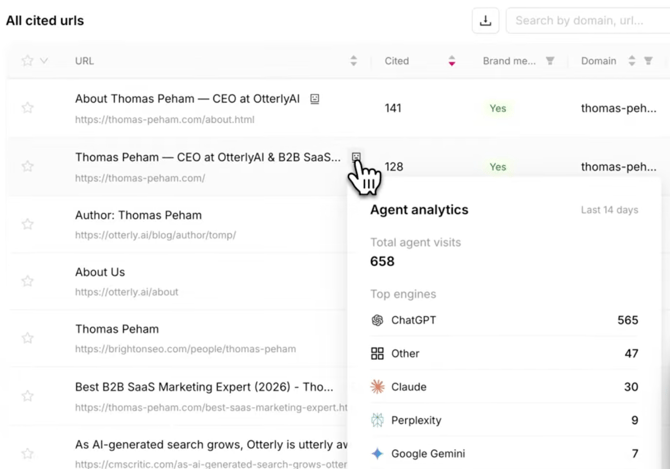Open the otterly.ai/about URL link

[126, 292]
